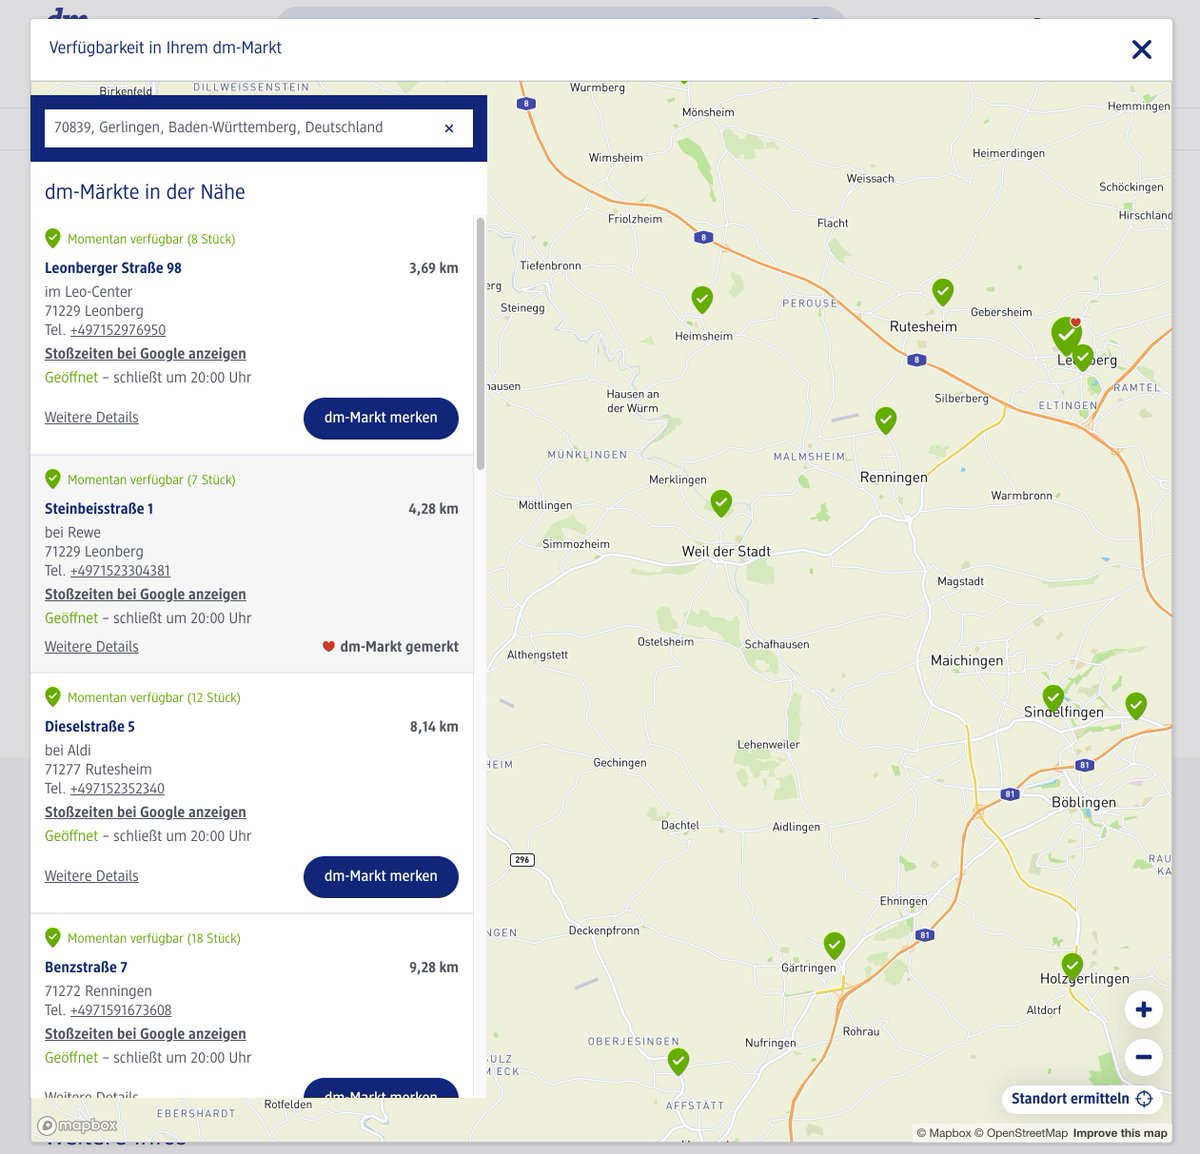1200x1154 pixels.
Task: Click the 3,69 km distance text
Action: click(434, 268)
